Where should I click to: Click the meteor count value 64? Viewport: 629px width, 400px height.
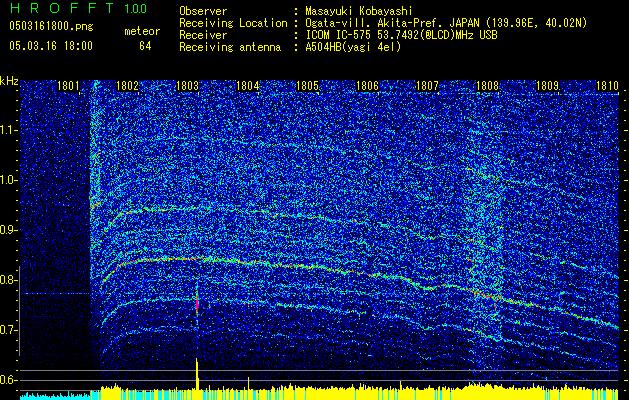pos(145,46)
